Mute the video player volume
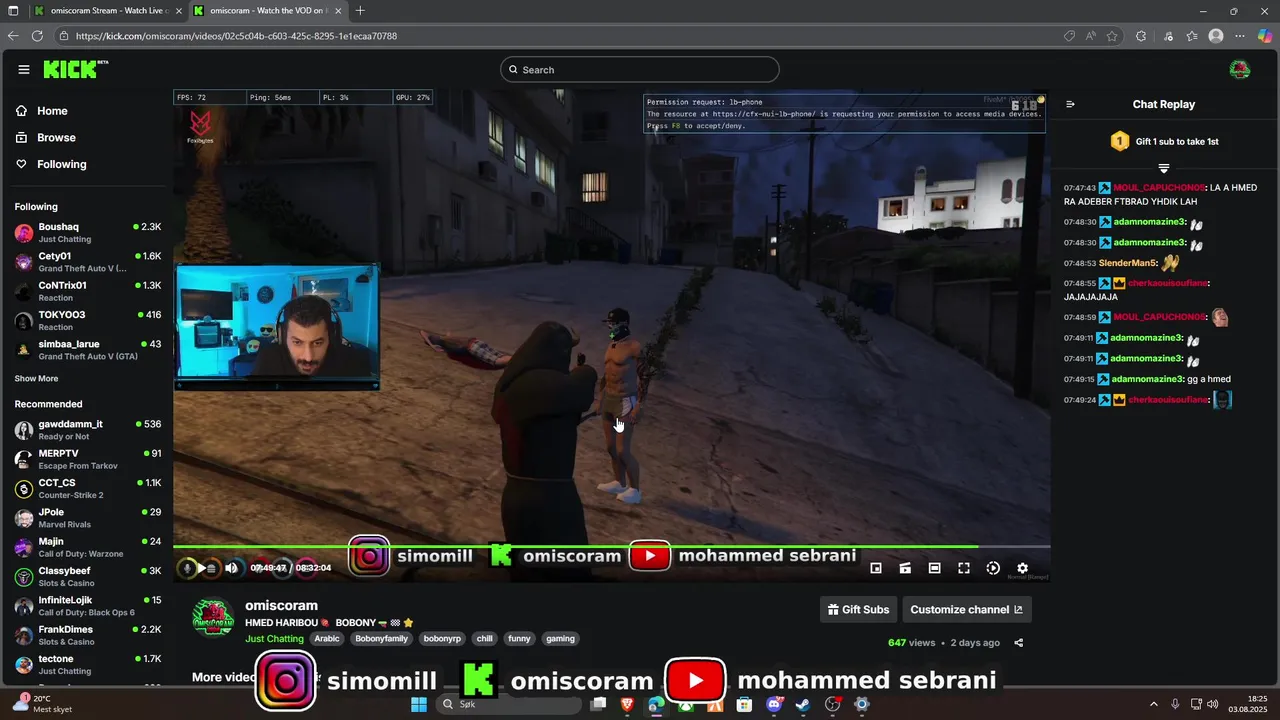This screenshot has height=720, width=1280. tap(231, 568)
